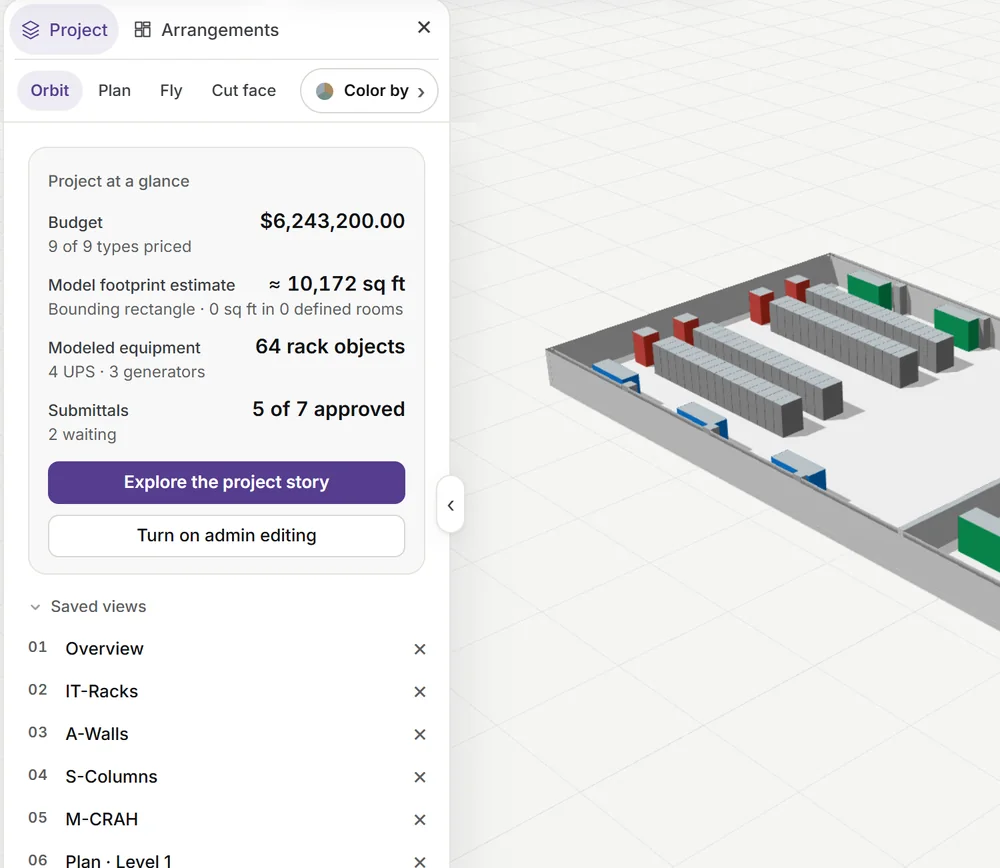Open the S-Columns saved view
This screenshot has height=868, width=1000.
click(x=112, y=777)
